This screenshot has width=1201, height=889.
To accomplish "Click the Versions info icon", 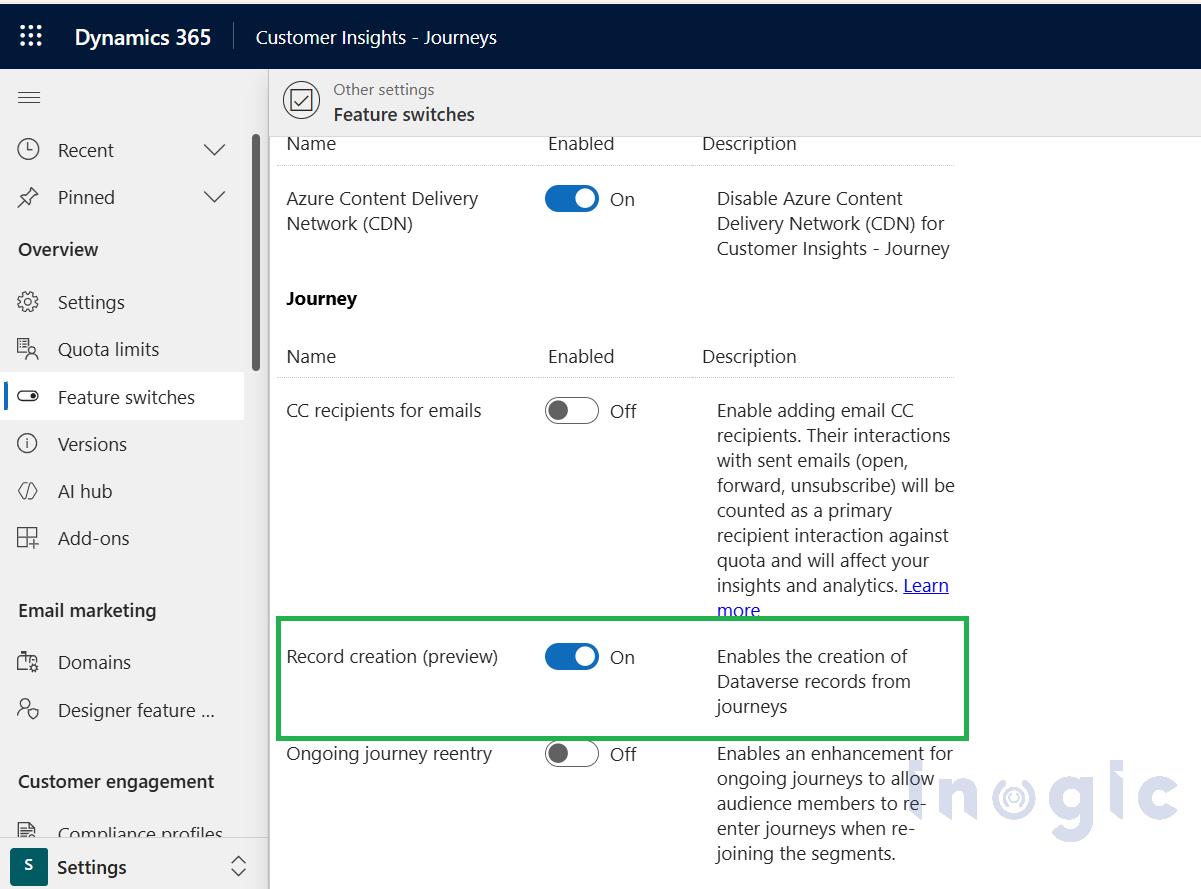I will [x=28, y=444].
